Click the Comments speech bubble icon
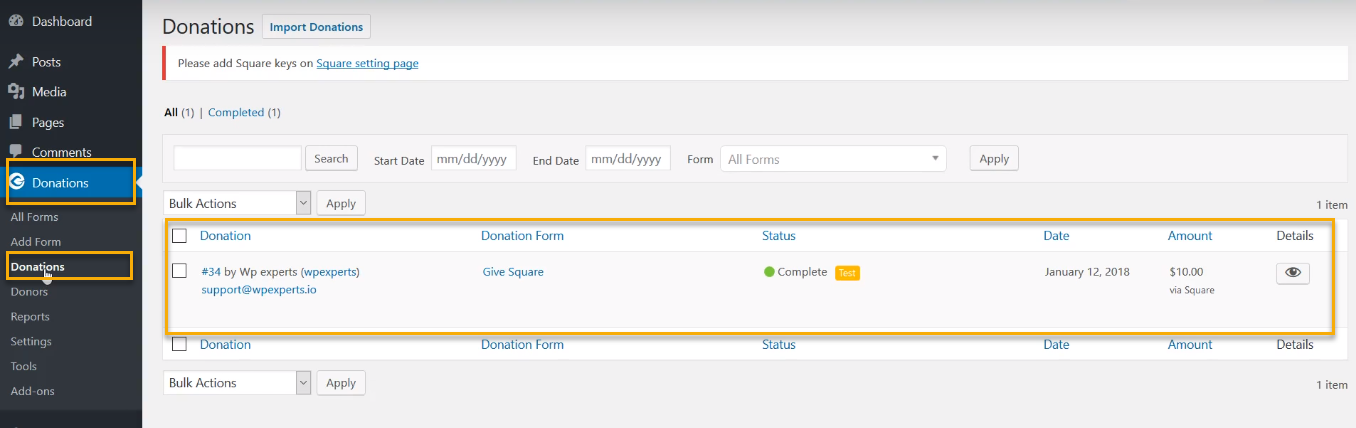 (16, 152)
